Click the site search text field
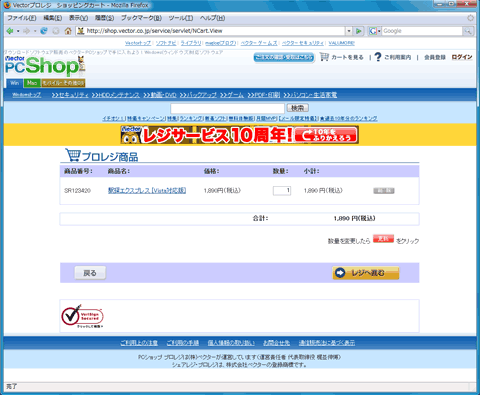 coord(227,108)
